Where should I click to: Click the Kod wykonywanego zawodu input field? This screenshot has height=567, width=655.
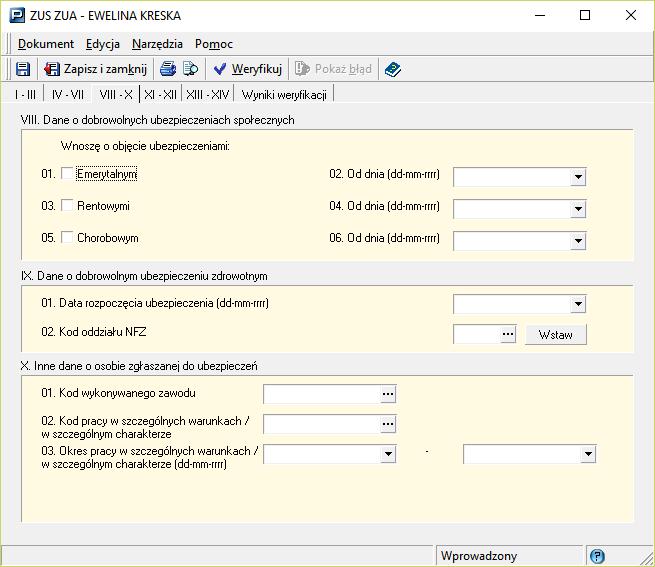tap(322, 394)
